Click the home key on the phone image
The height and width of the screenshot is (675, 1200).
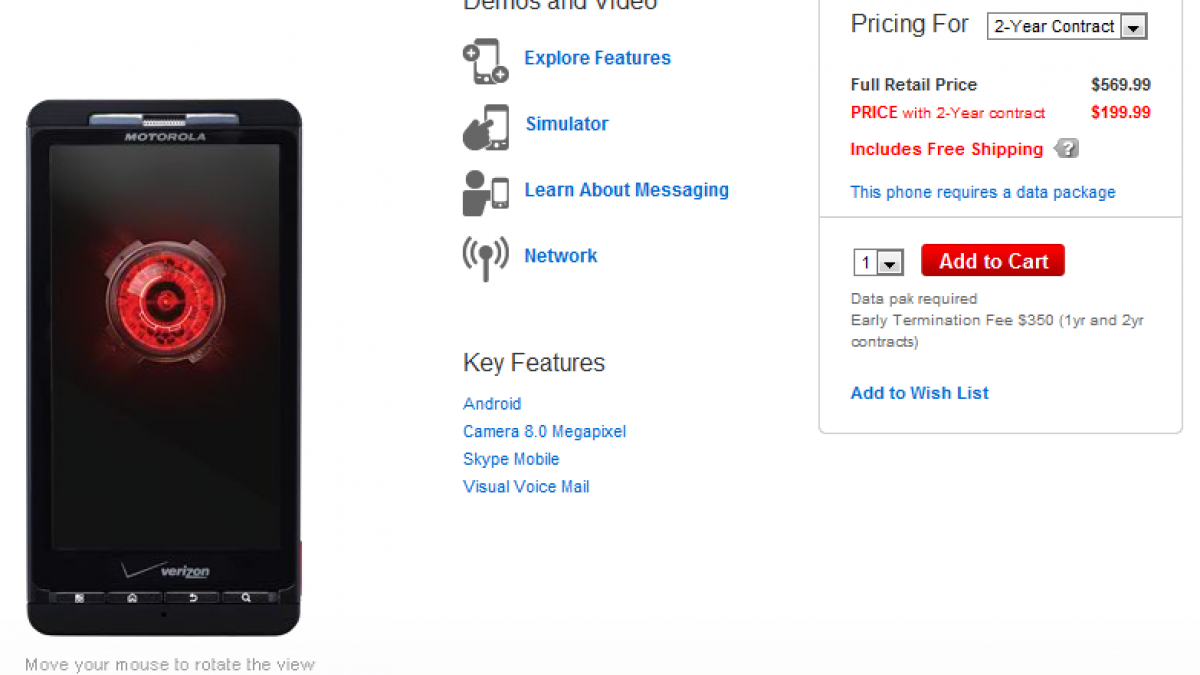tap(132, 598)
